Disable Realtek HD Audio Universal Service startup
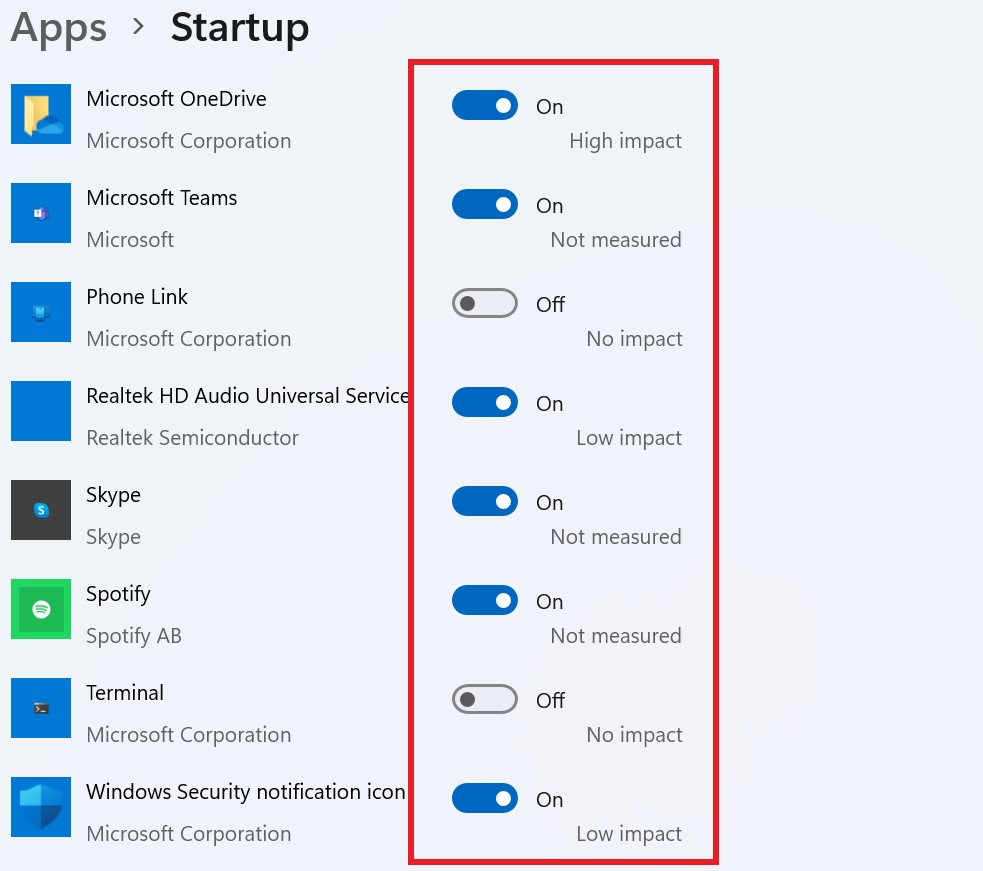Image resolution: width=983 pixels, height=871 pixels. pos(485,402)
